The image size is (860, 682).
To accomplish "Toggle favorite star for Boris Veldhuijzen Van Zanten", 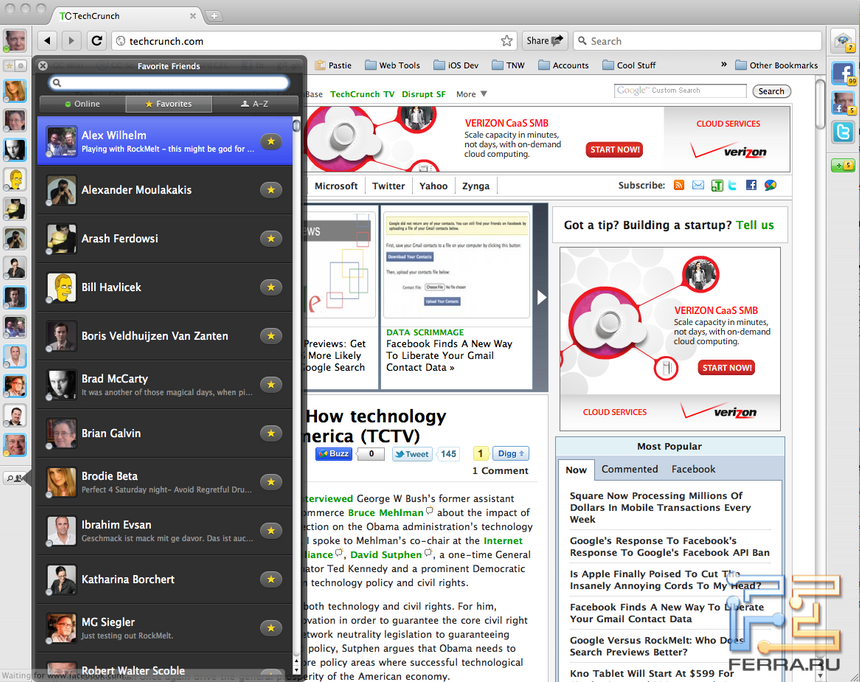I will (x=271, y=336).
